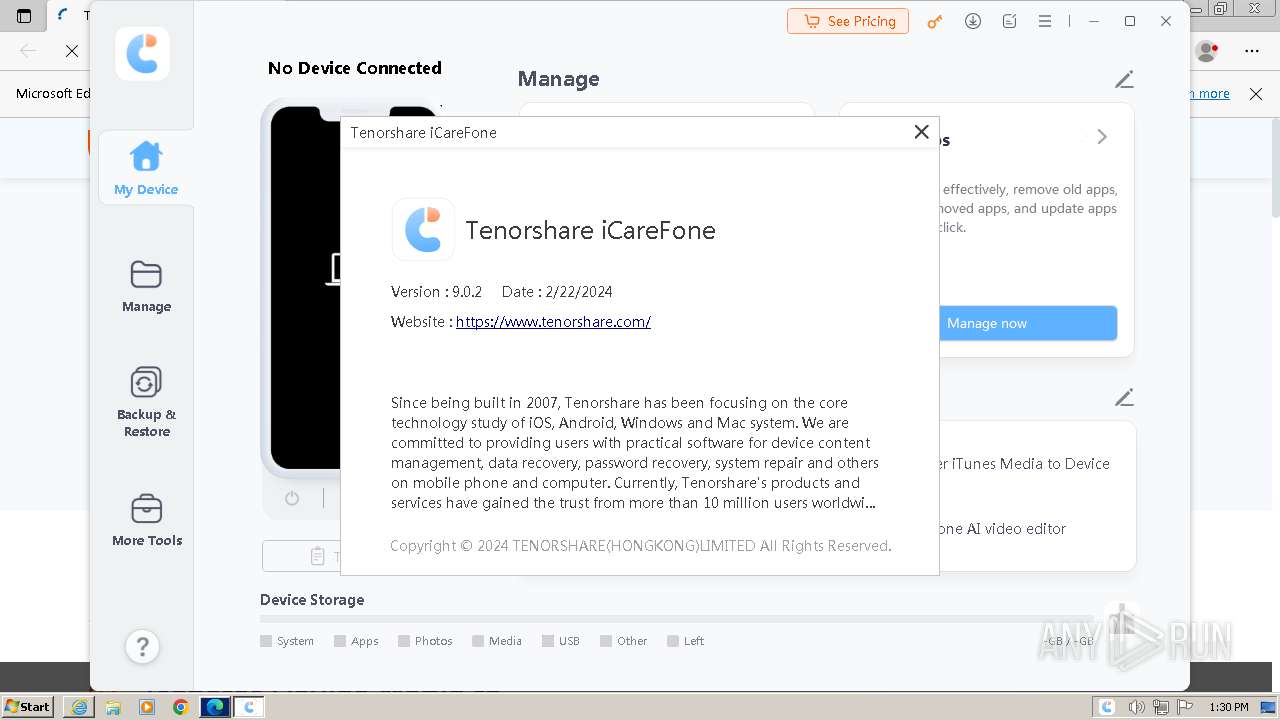Close the Tenorshare iCareFone about dialog
The height and width of the screenshot is (720, 1280).
click(922, 132)
